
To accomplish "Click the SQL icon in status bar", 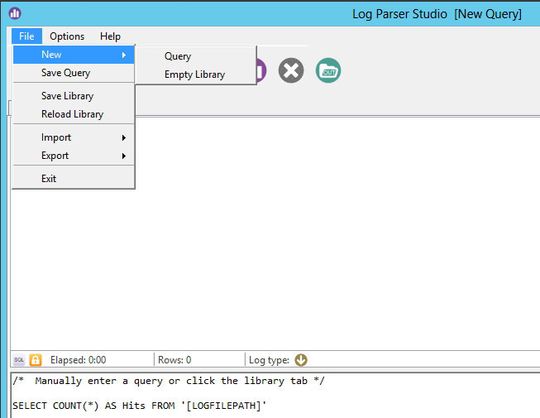I will [x=19, y=360].
